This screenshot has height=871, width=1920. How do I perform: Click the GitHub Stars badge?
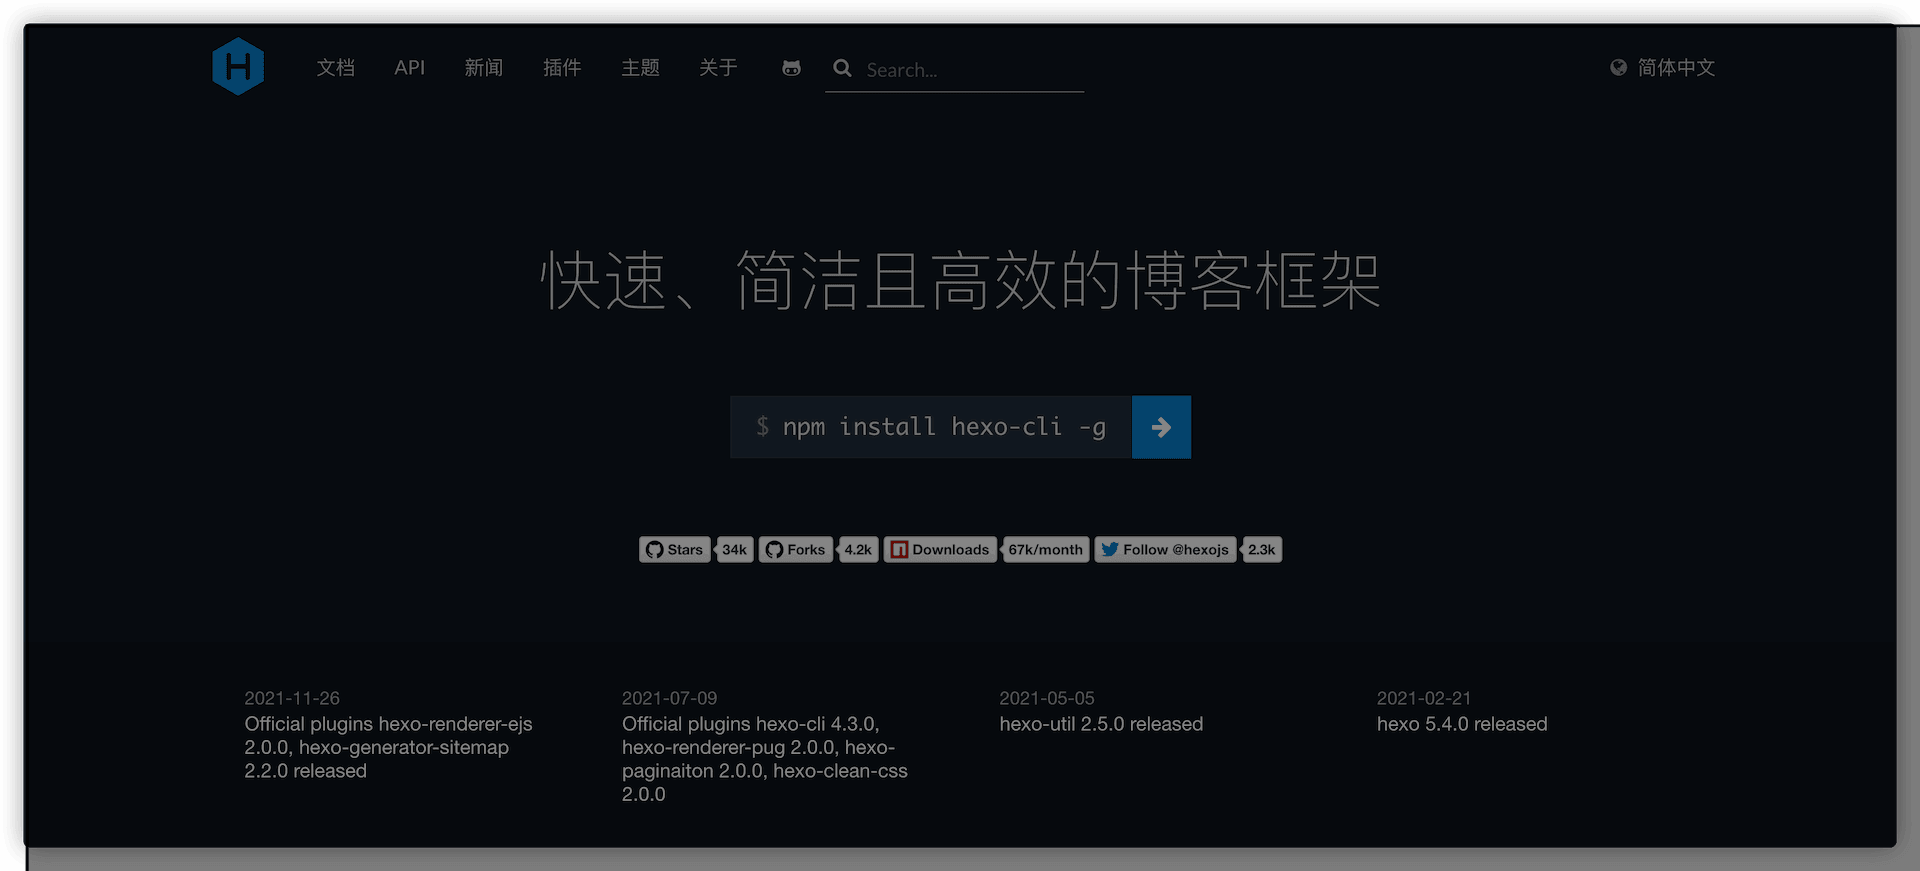(675, 550)
